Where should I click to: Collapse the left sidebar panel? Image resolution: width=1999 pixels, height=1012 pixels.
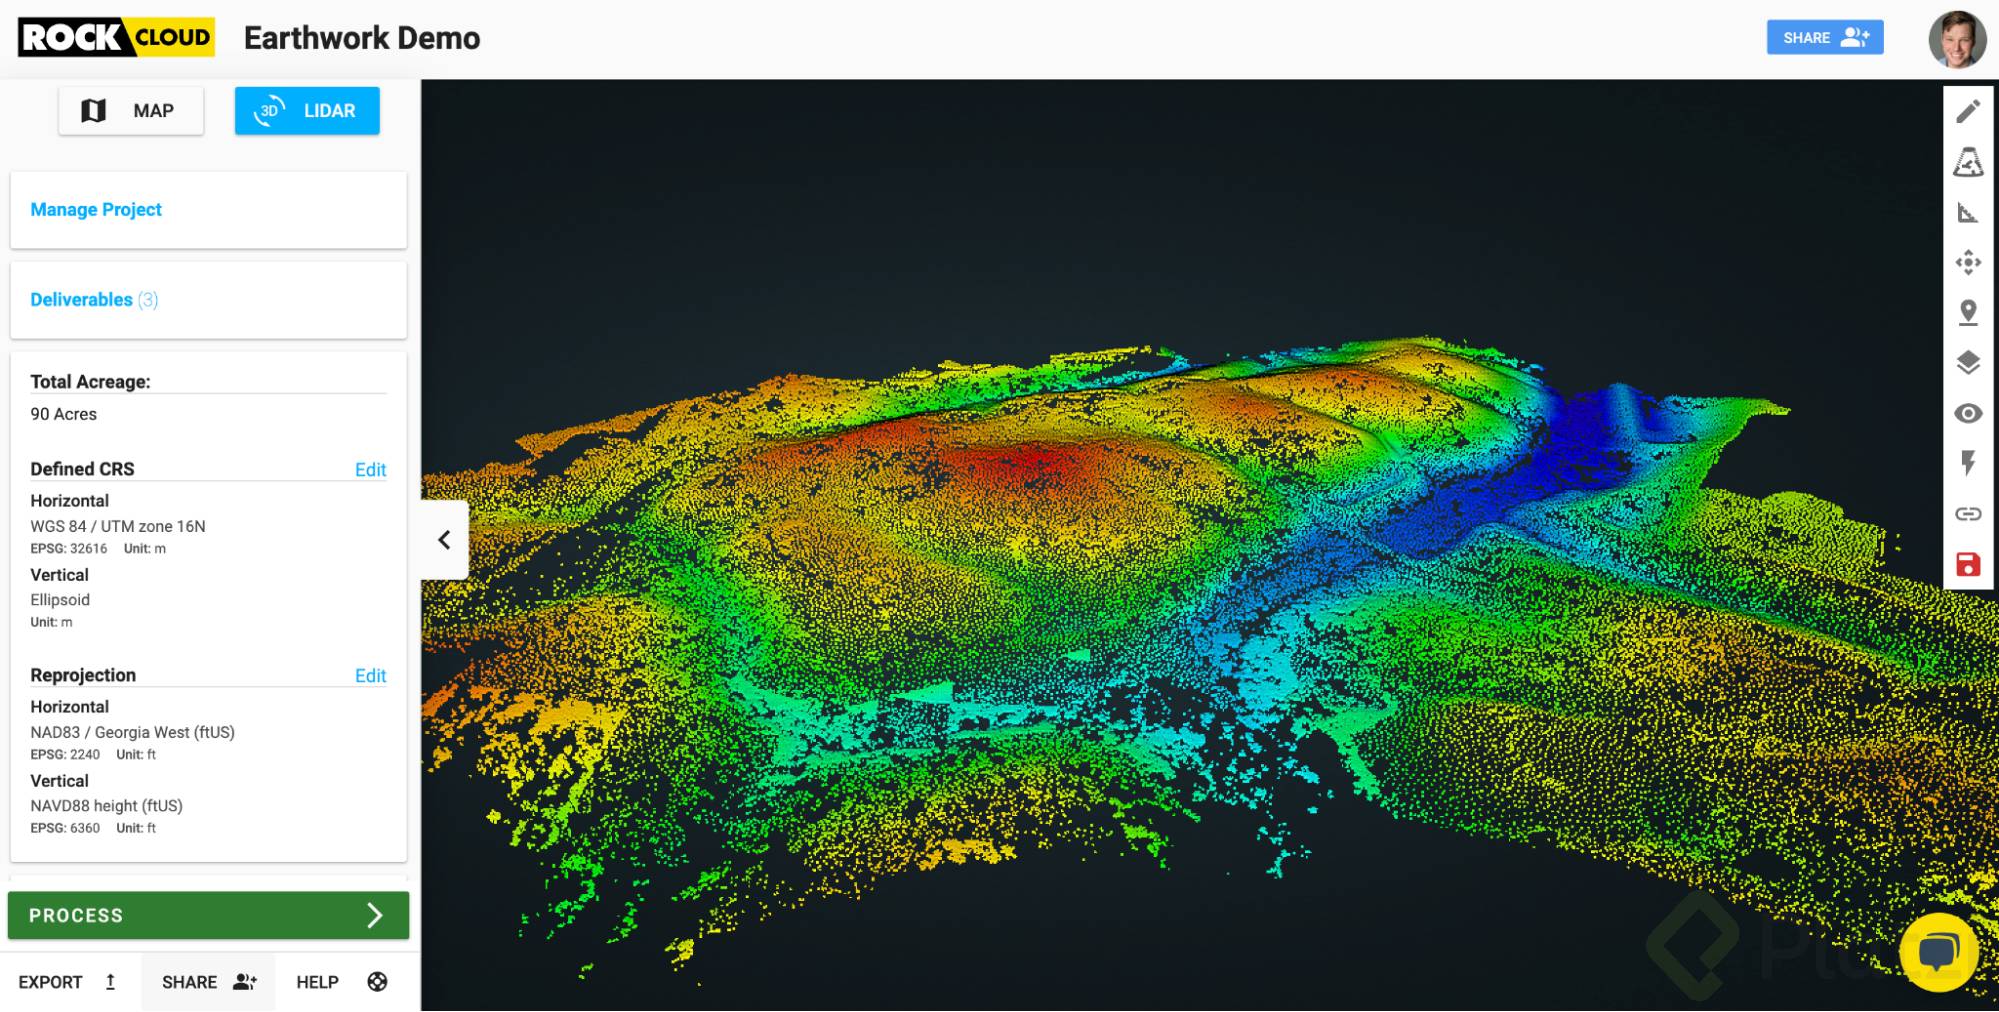pos(444,540)
